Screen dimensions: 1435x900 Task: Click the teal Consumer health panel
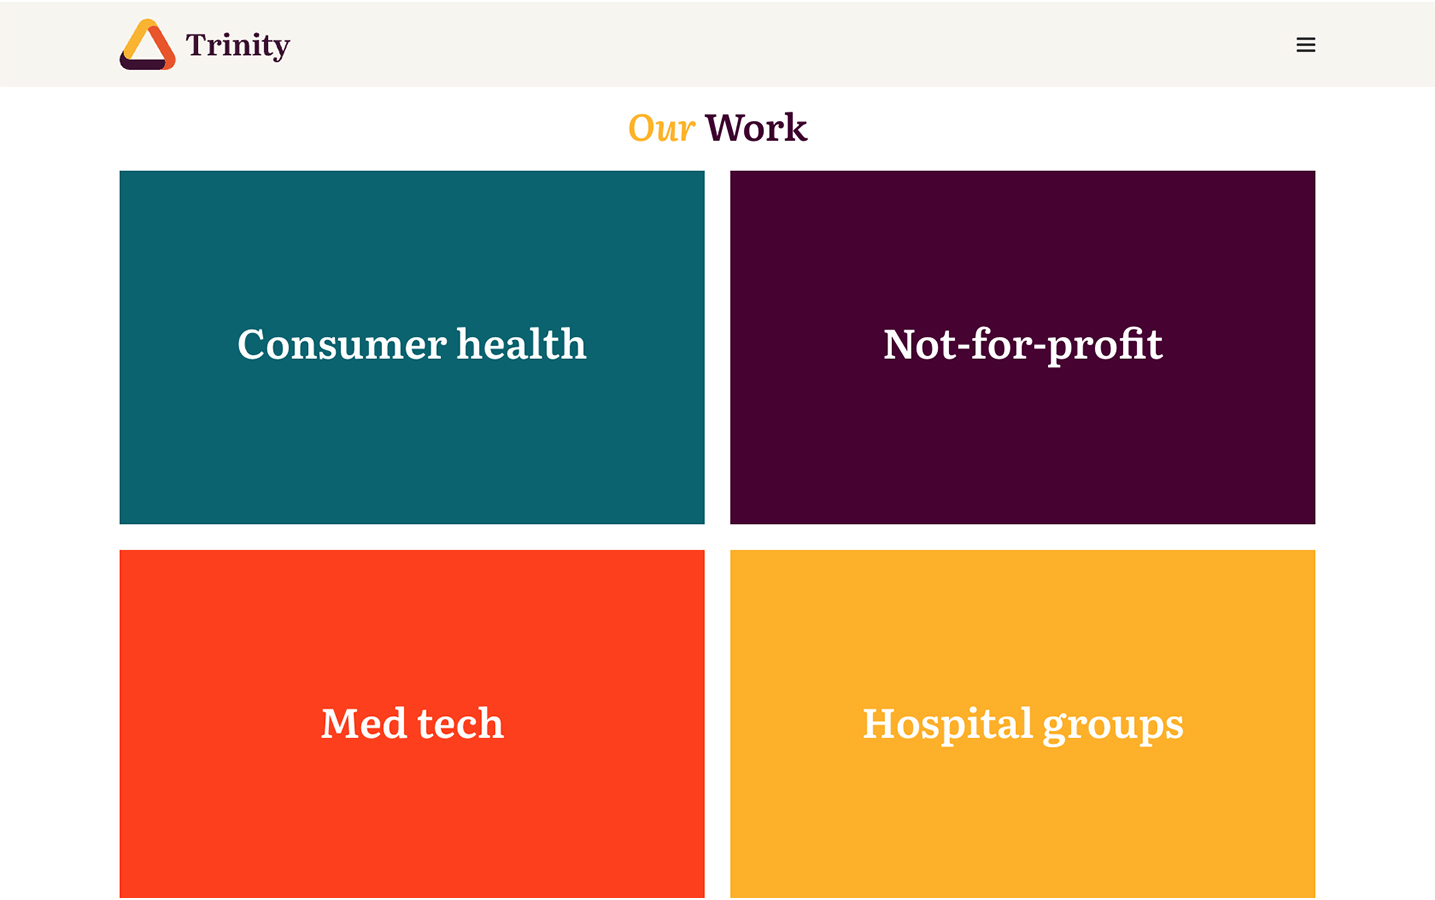coord(412,250)
